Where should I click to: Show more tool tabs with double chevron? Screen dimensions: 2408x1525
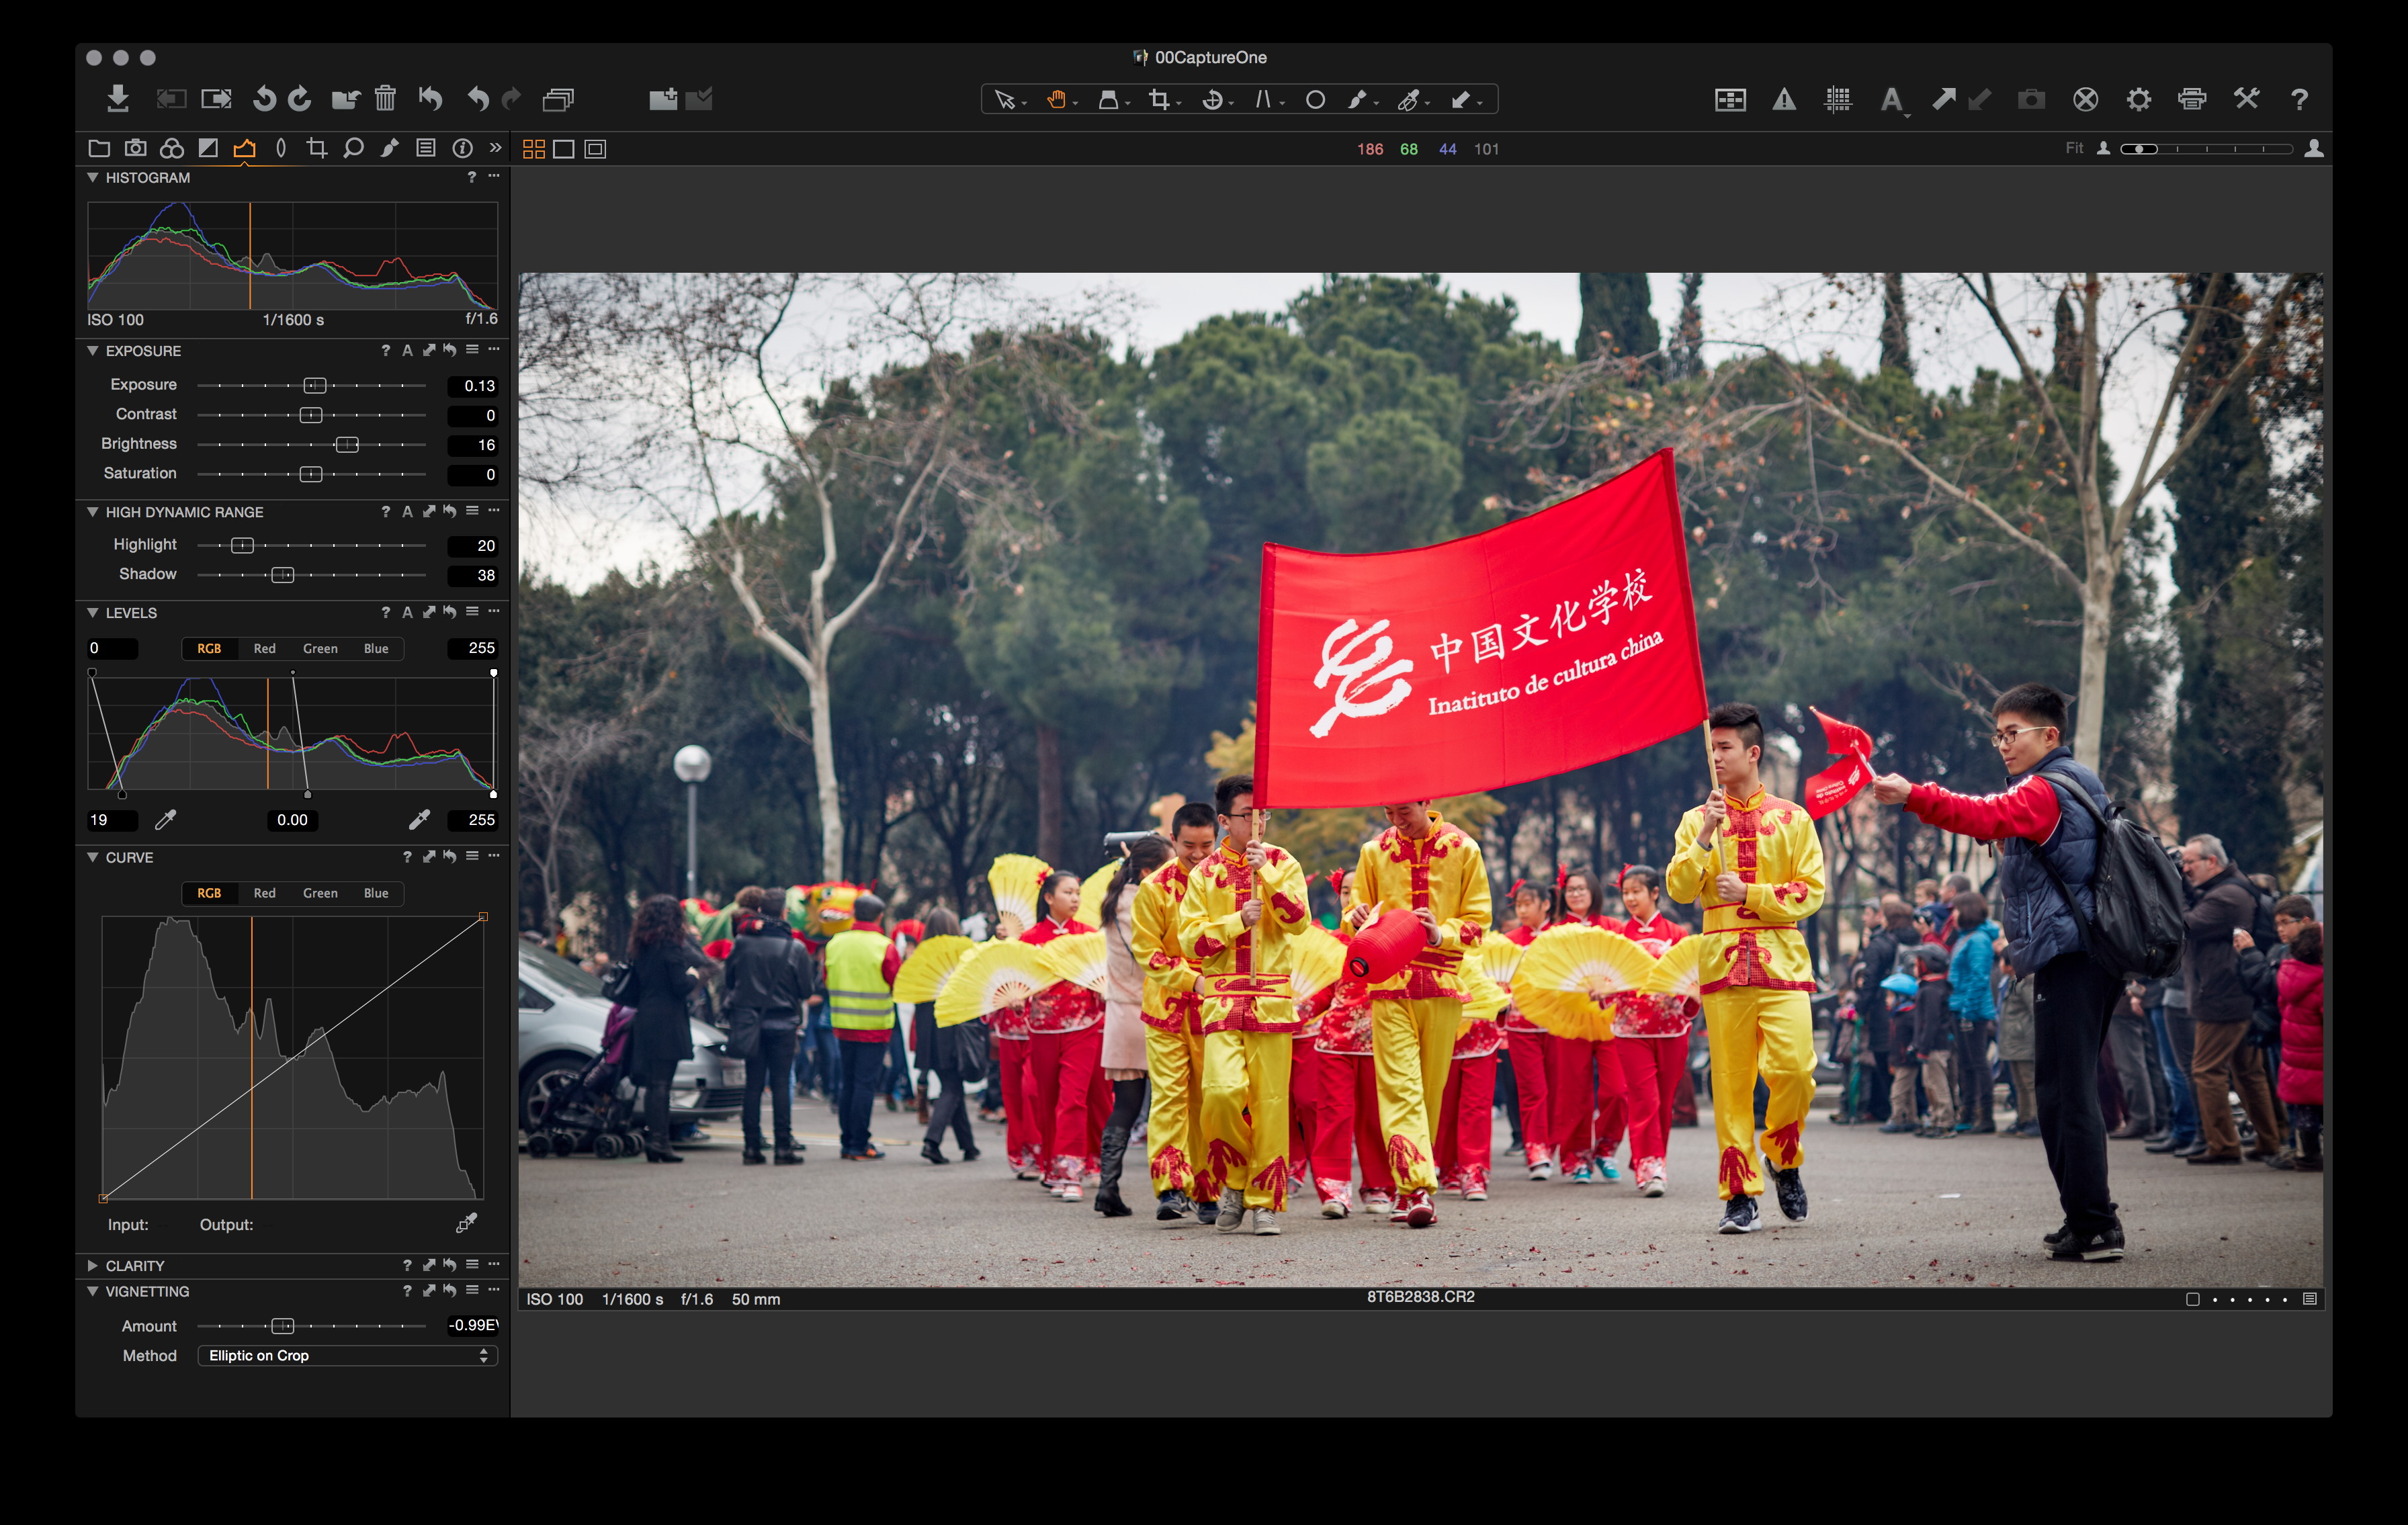tap(495, 148)
